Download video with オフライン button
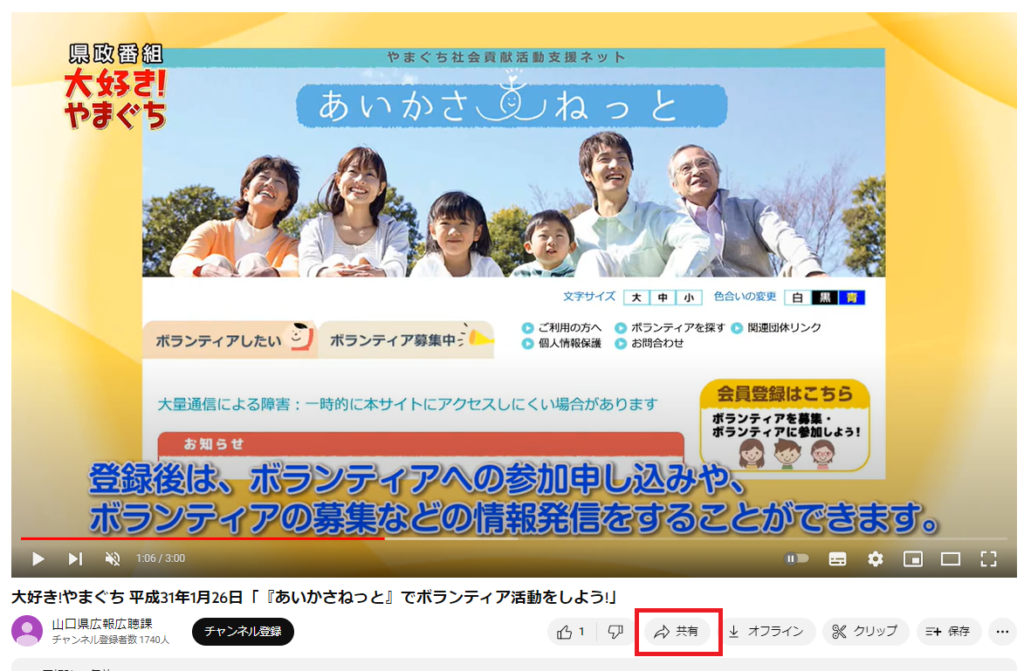1024x671 pixels. point(766,632)
